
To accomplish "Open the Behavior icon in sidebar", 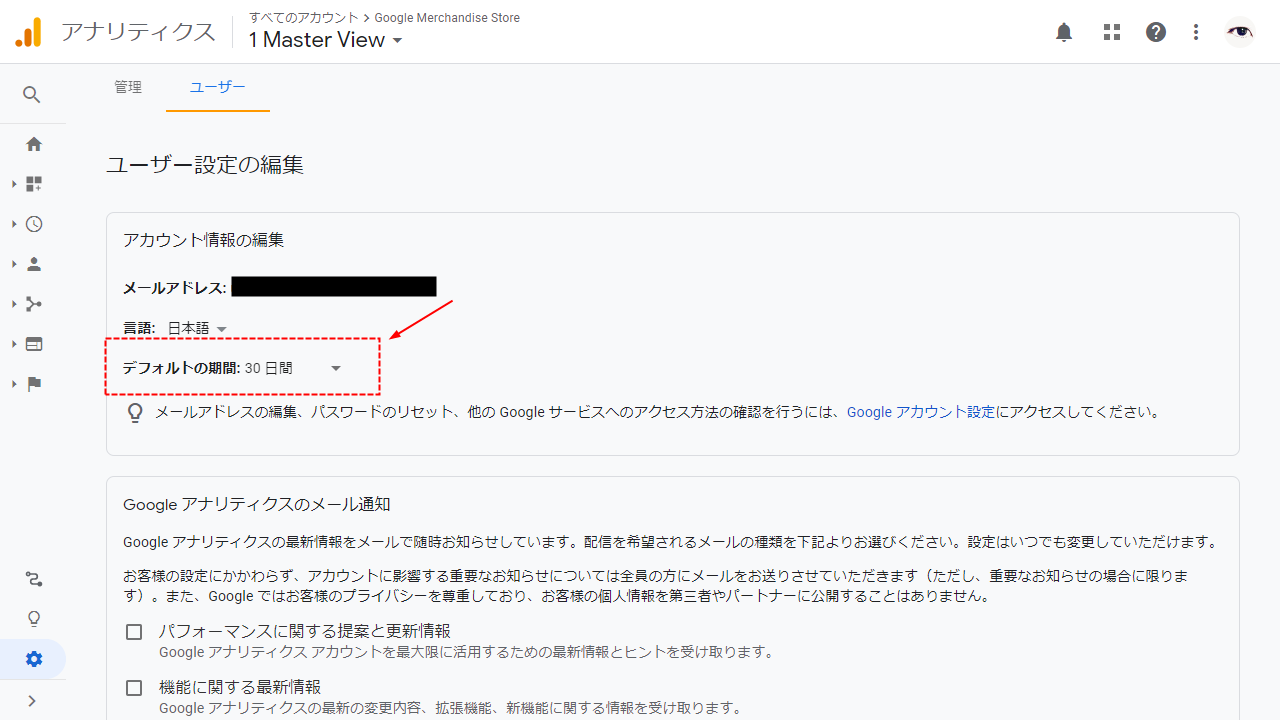I will tap(34, 344).
